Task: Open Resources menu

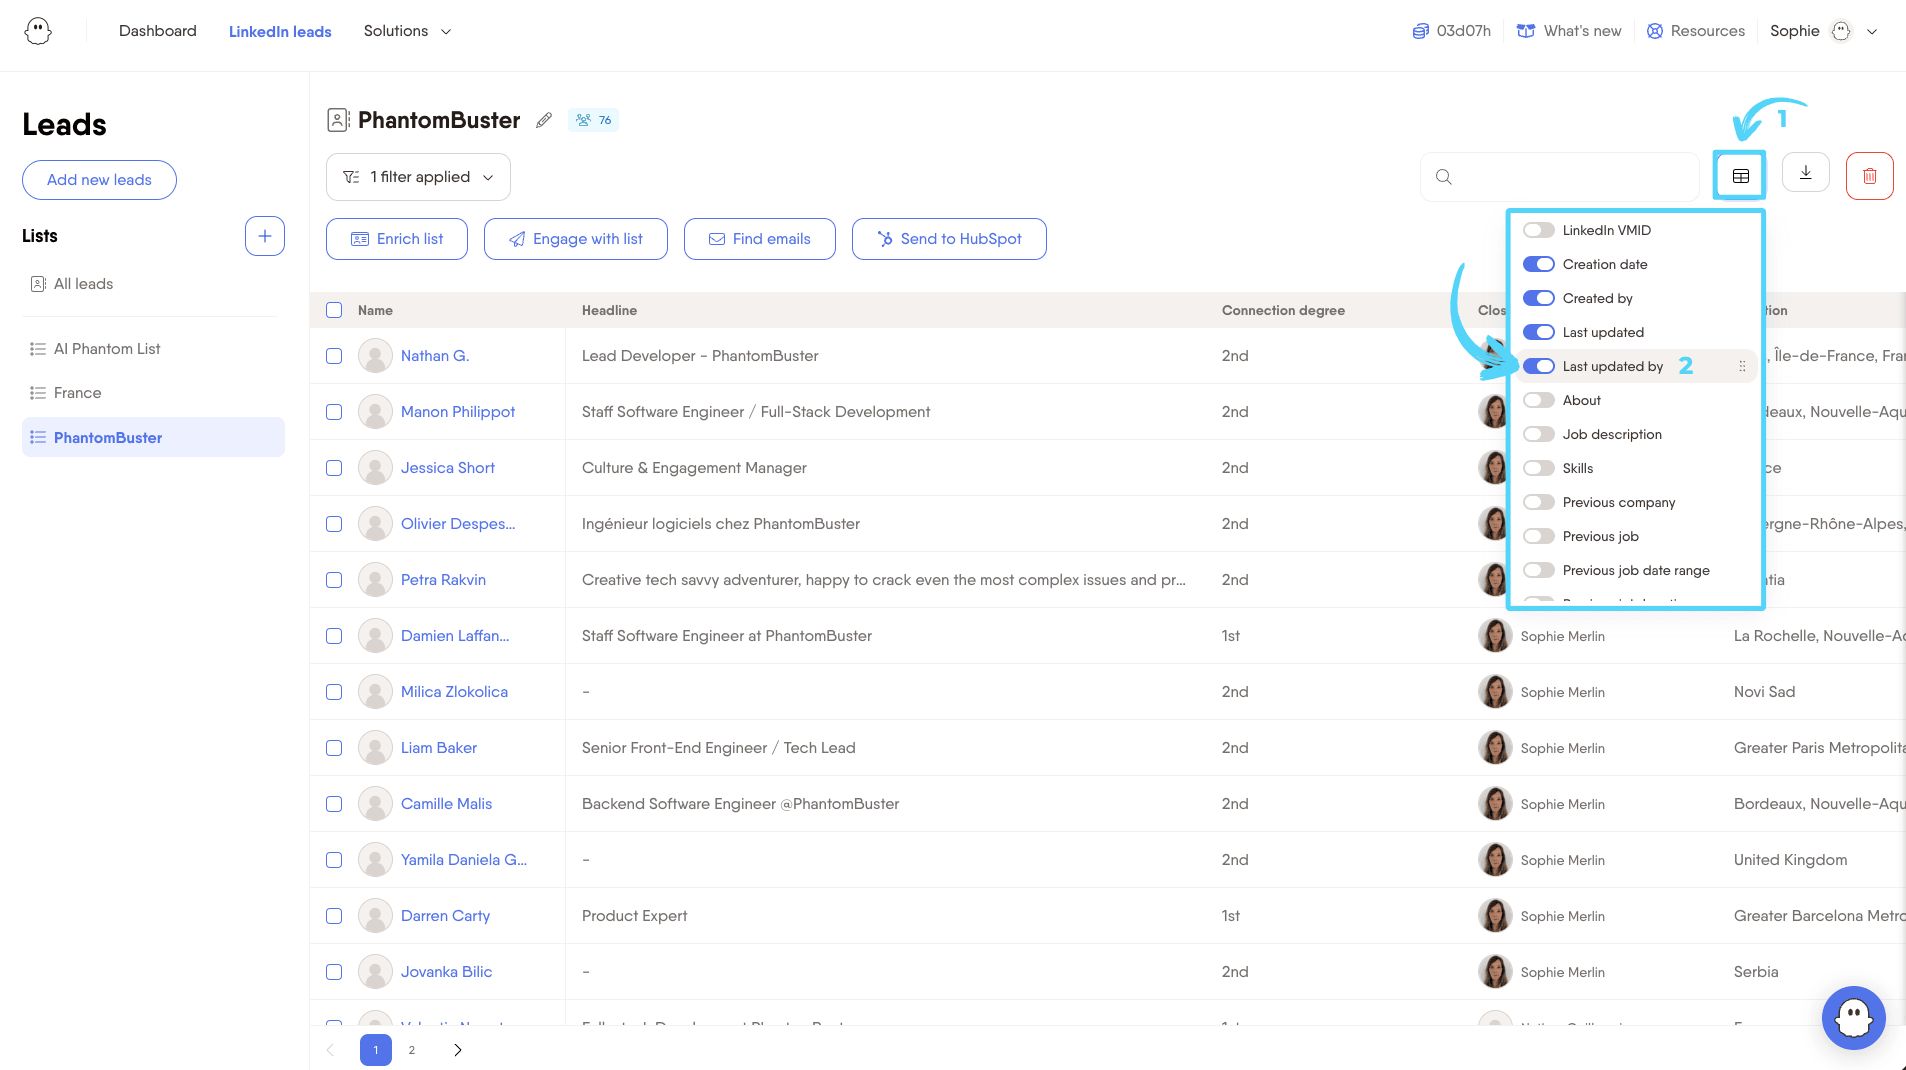Action: (x=1696, y=31)
